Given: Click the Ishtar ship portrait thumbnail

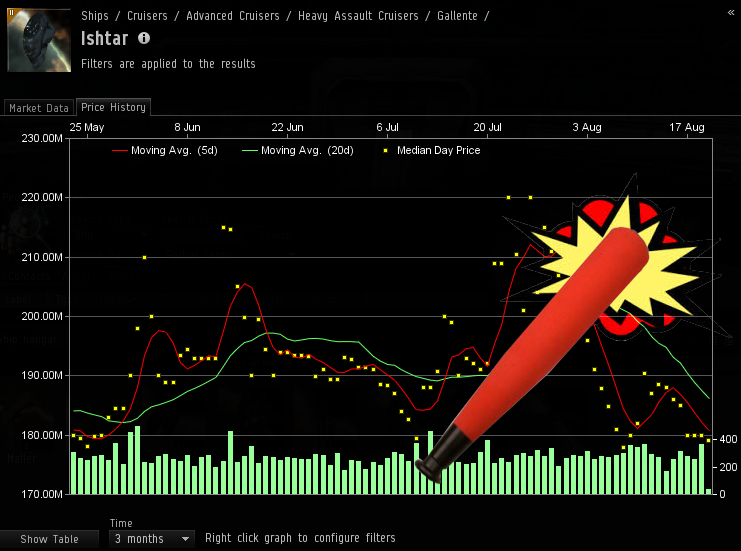Looking at the screenshot, I should [39, 40].
